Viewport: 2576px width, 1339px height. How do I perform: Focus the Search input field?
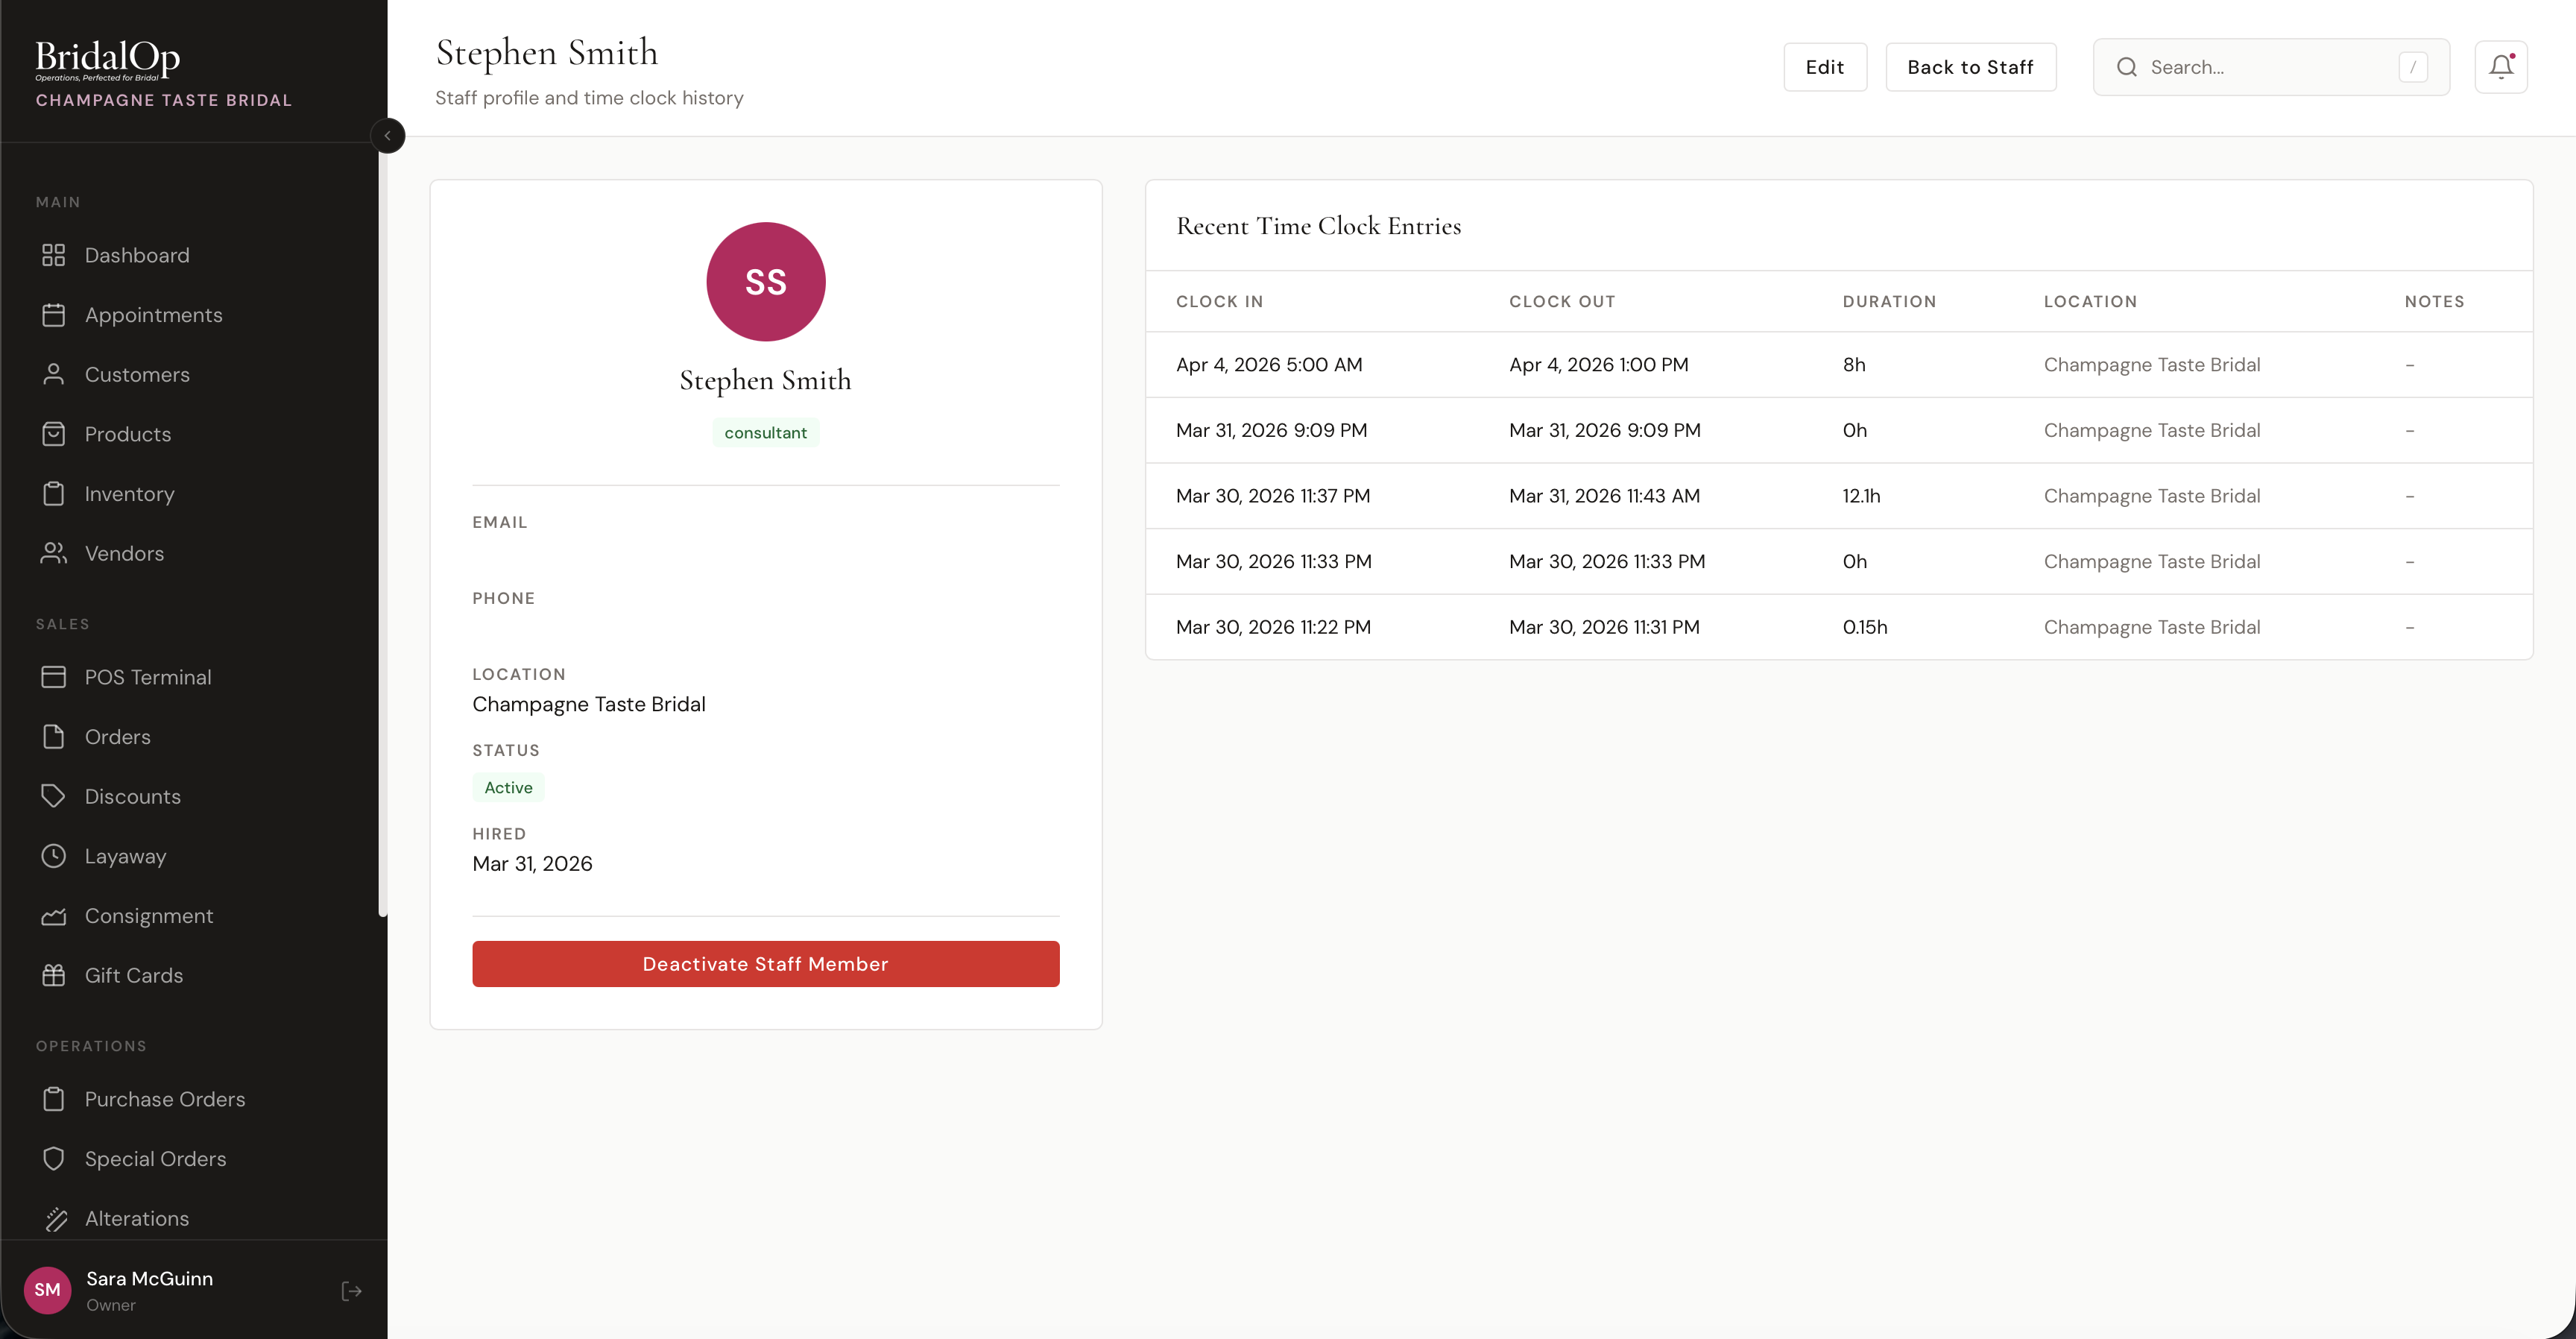[2268, 67]
